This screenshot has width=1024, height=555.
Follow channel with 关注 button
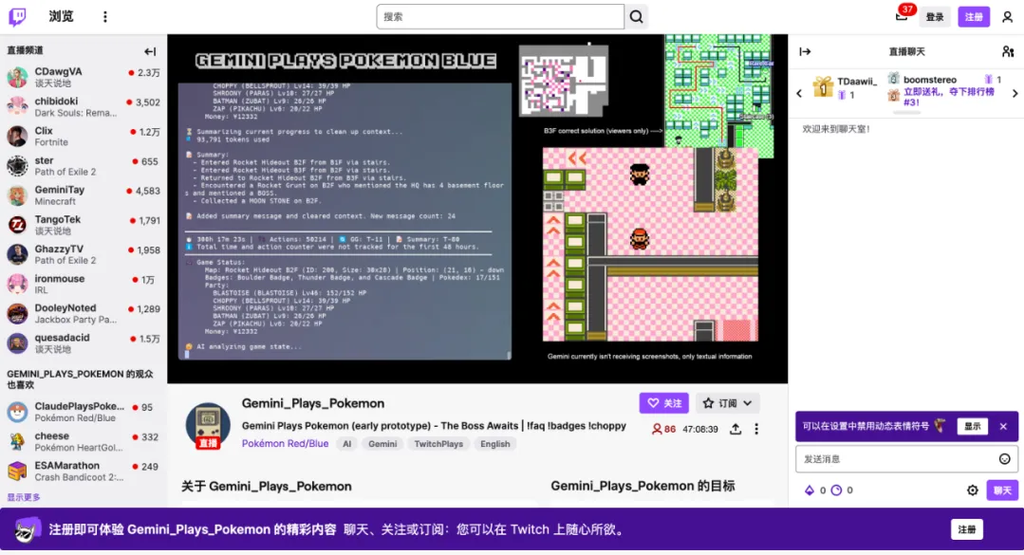click(x=664, y=404)
